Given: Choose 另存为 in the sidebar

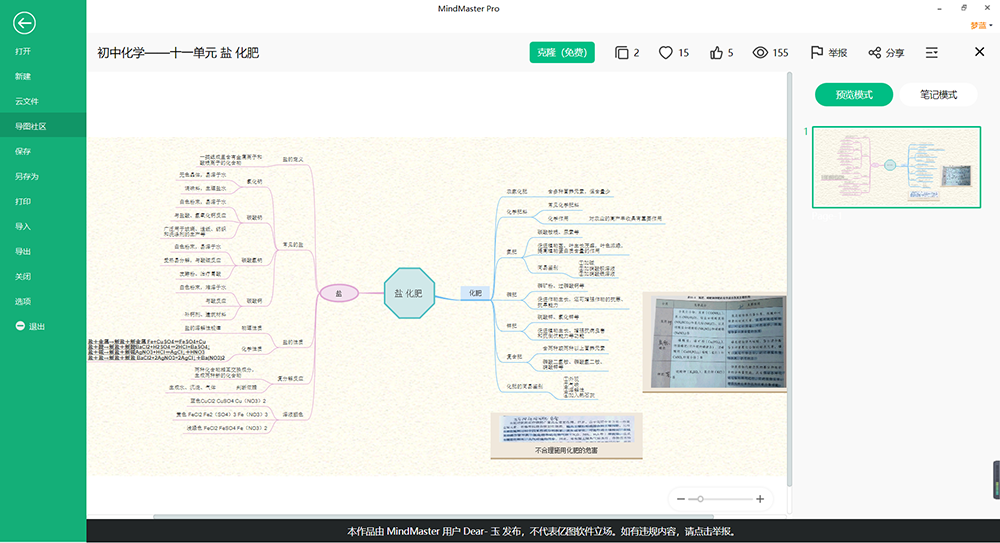Looking at the screenshot, I should point(27,176).
